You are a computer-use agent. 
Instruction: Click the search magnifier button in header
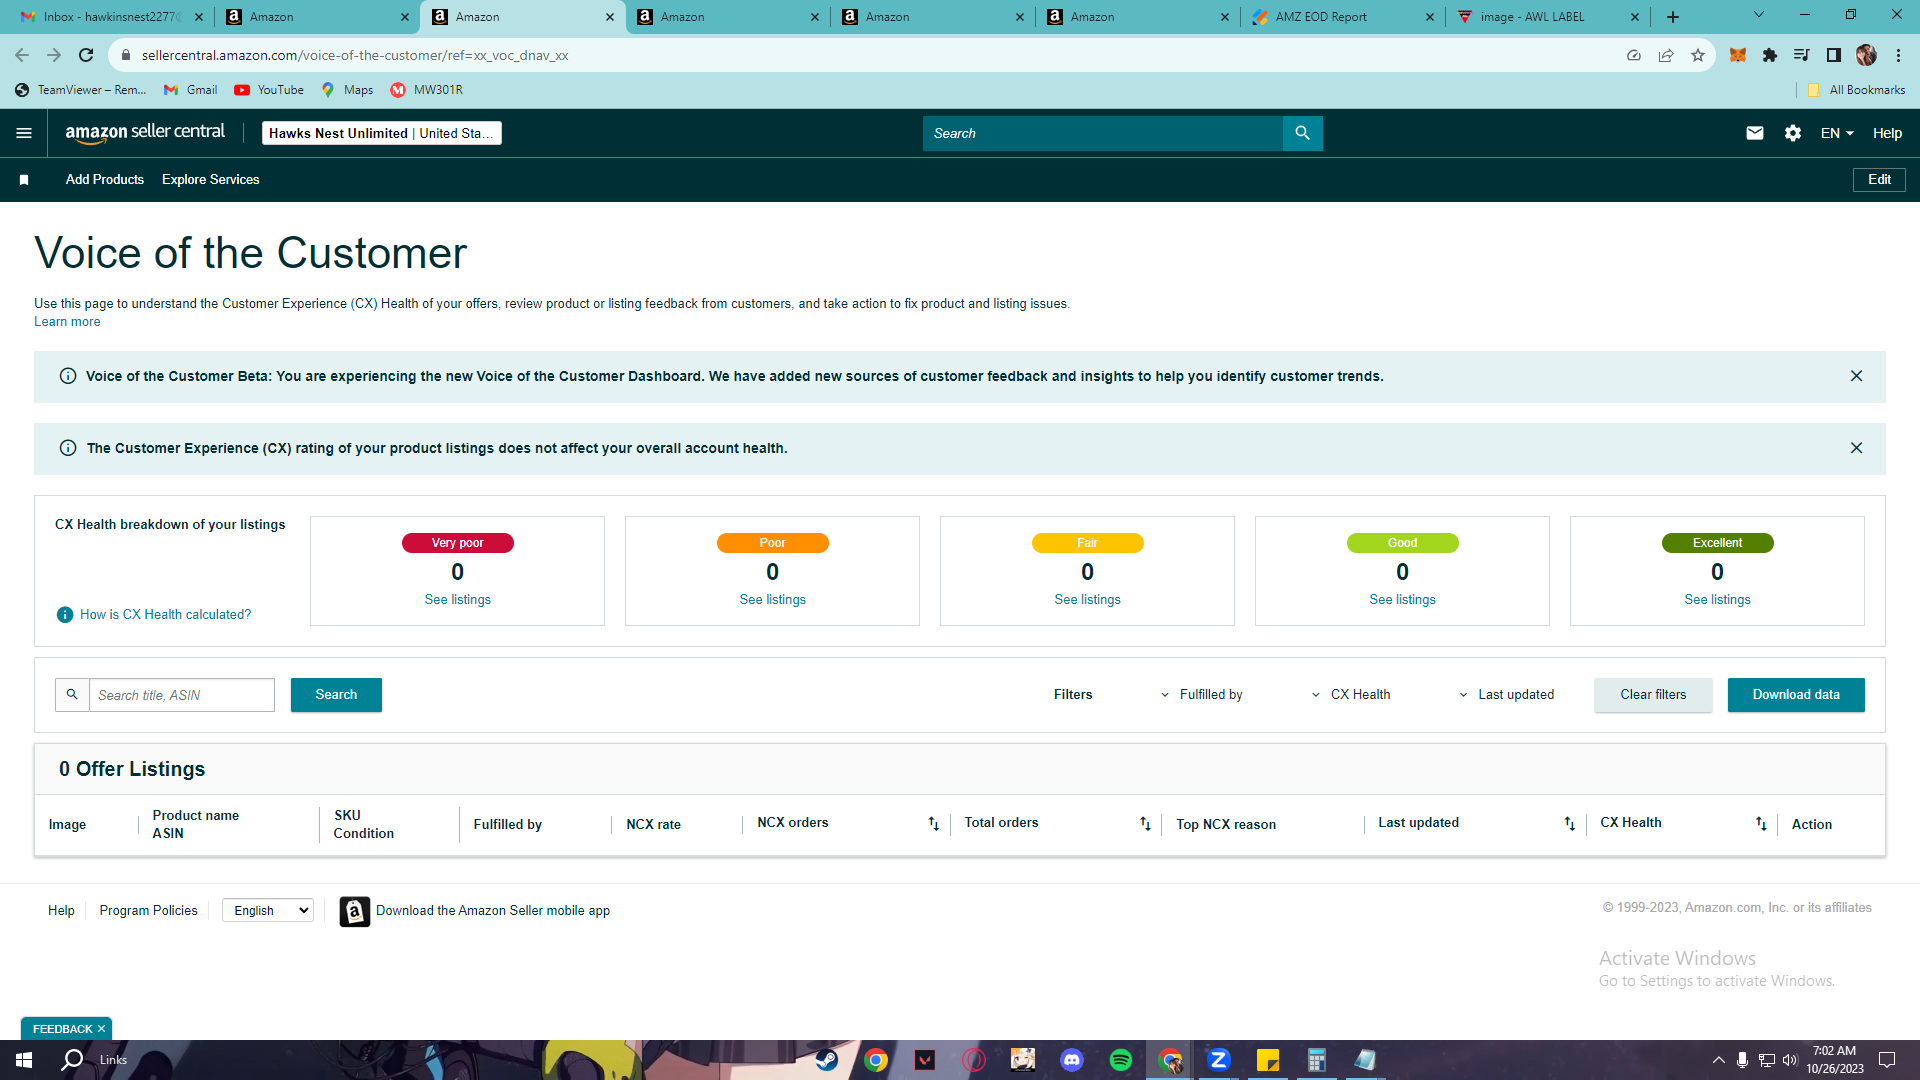click(1302, 133)
